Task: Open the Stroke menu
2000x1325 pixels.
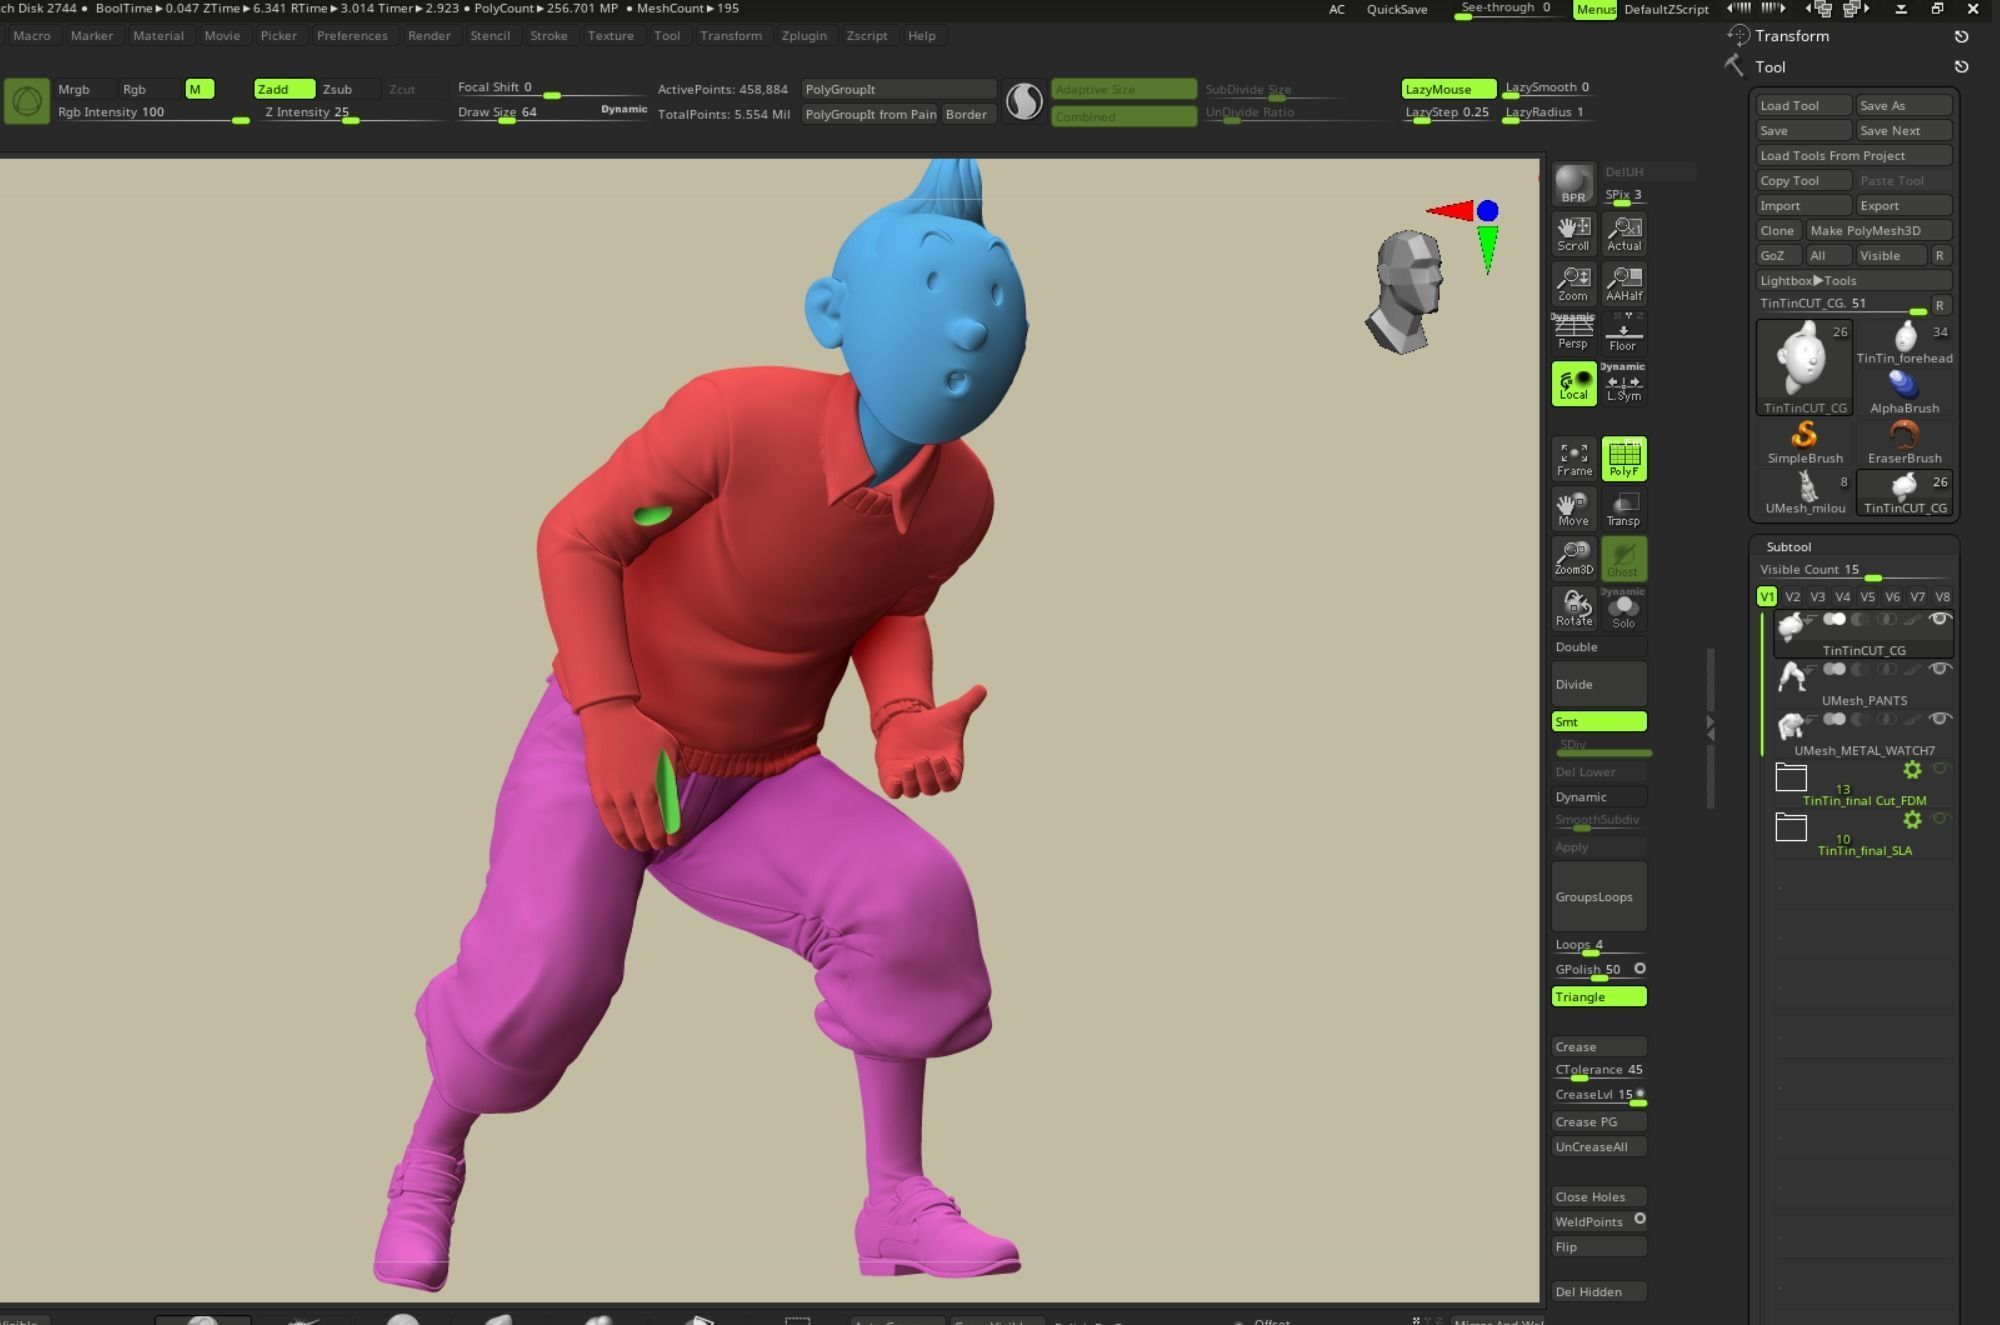Action: pyautogui.click(x=548, y=36)
